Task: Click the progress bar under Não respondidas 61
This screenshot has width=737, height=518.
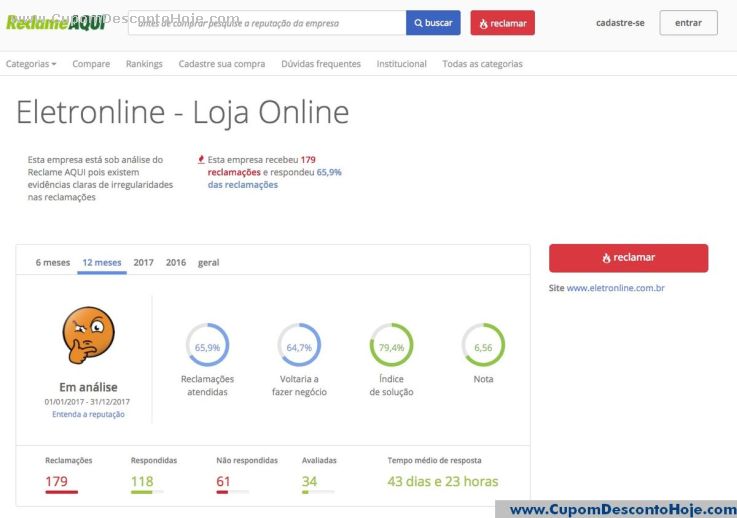Action: tap(233, 492)
